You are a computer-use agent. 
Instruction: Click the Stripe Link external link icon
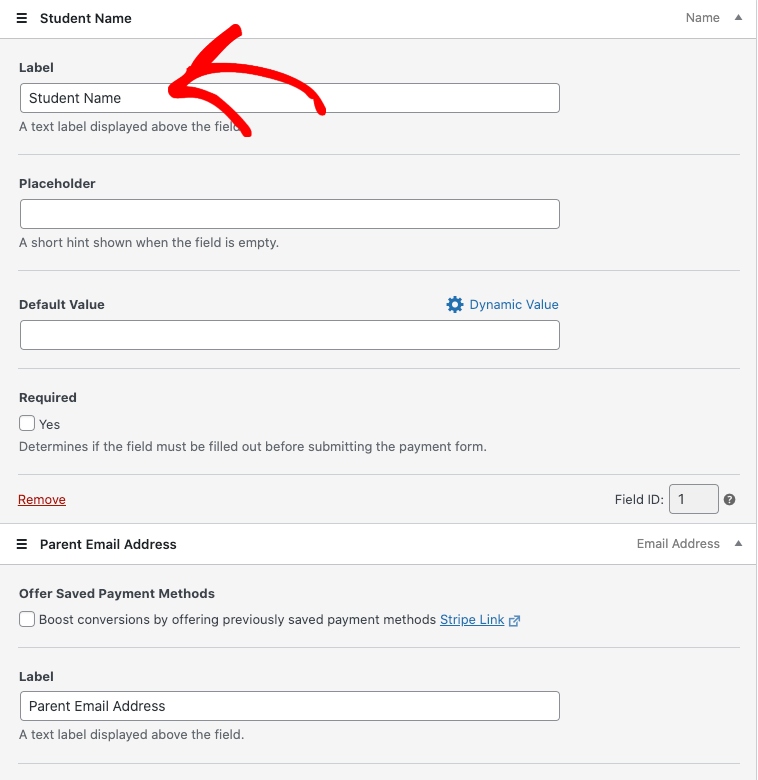point(515,620)
